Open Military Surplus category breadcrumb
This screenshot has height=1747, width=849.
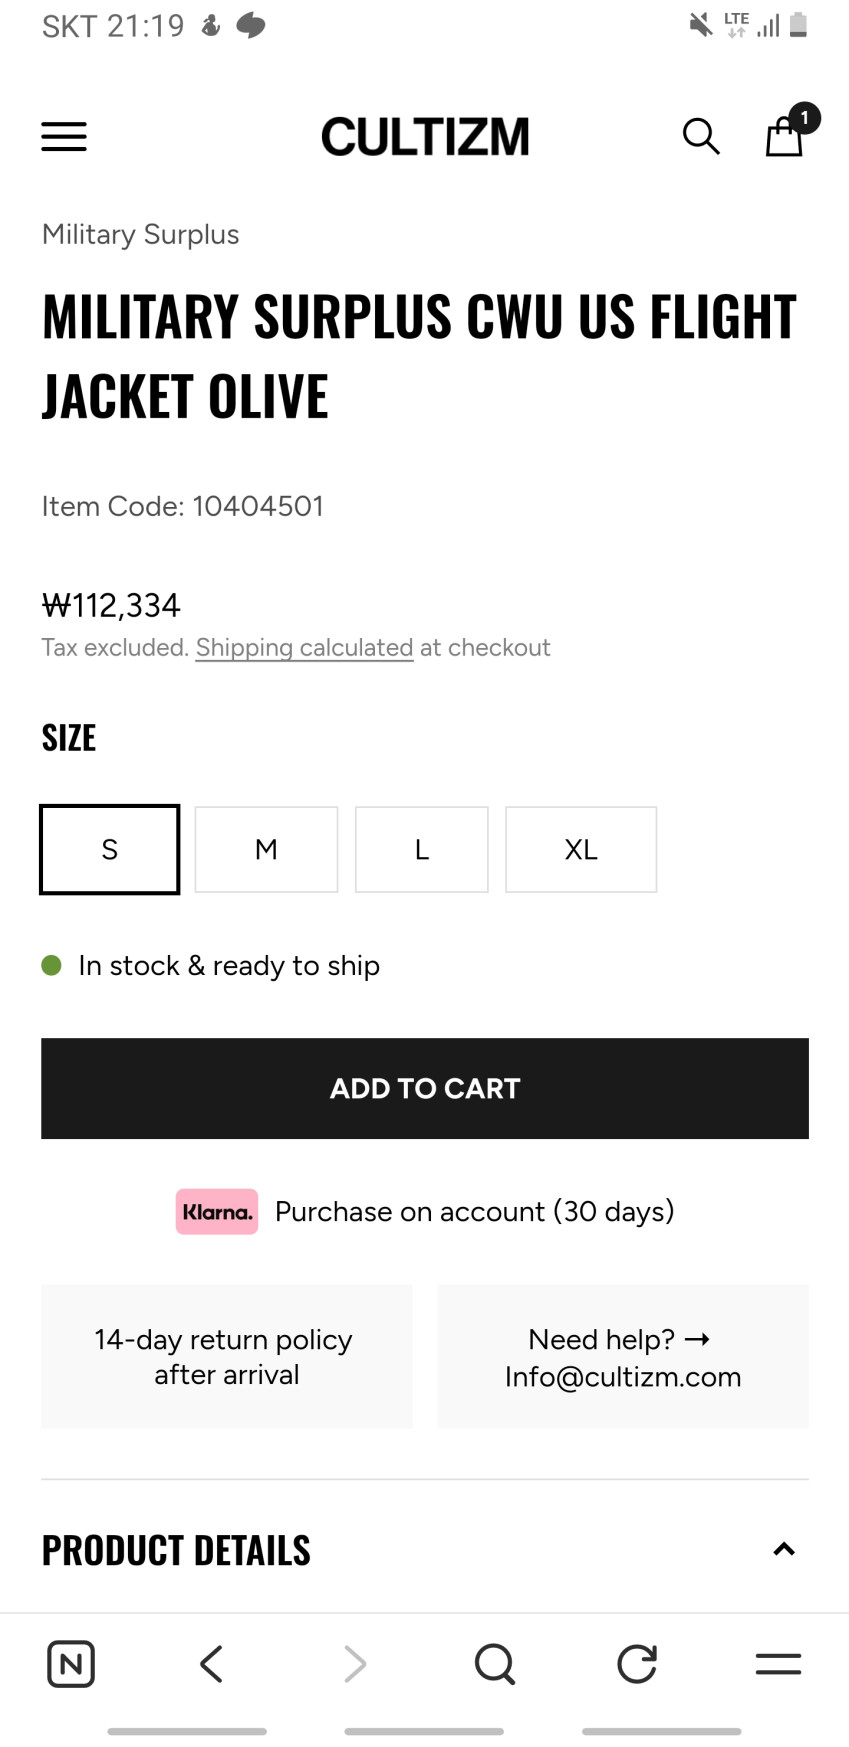tap(141, 234)
